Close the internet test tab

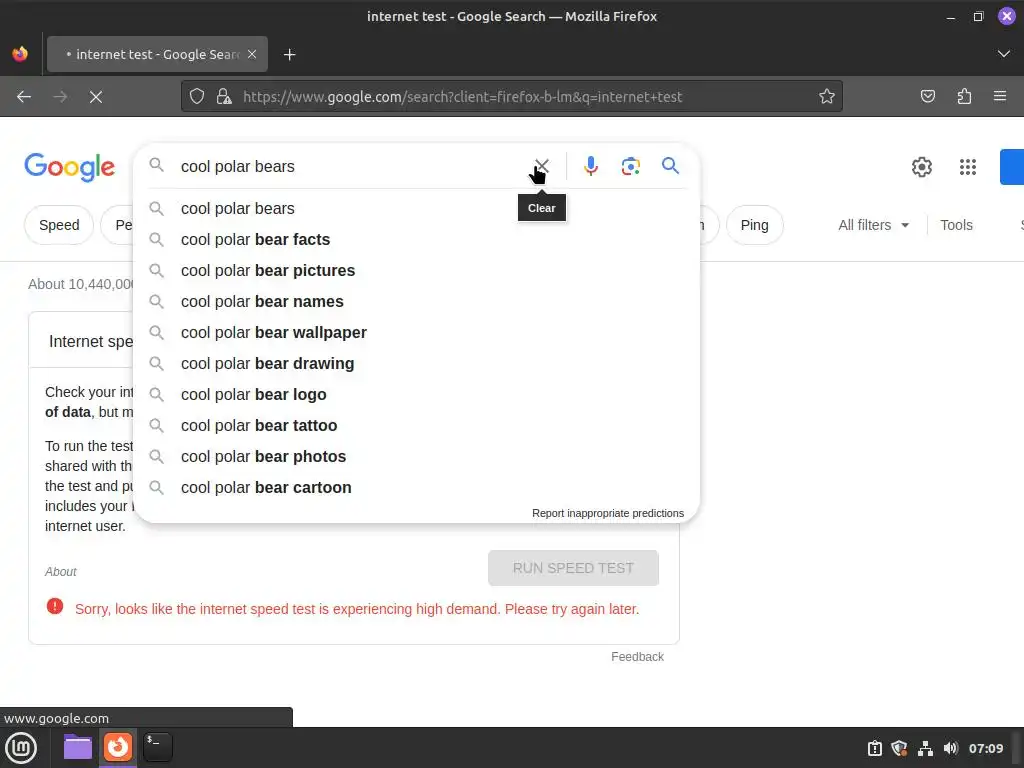[x=252, y=54]
